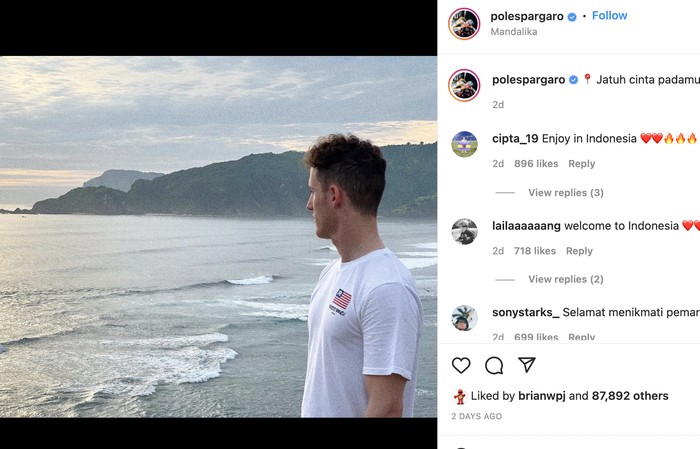Share post via paper plane icon
Image resolution: width=700 pixels, height=449 pixels.
click(x=527, y=365)
